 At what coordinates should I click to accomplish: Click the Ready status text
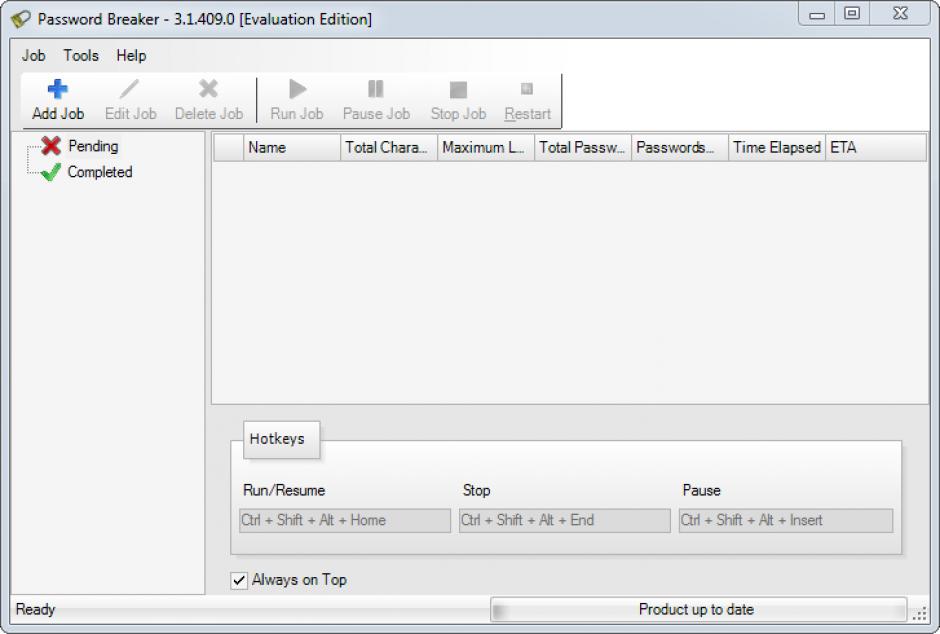[x=35, y=609]
